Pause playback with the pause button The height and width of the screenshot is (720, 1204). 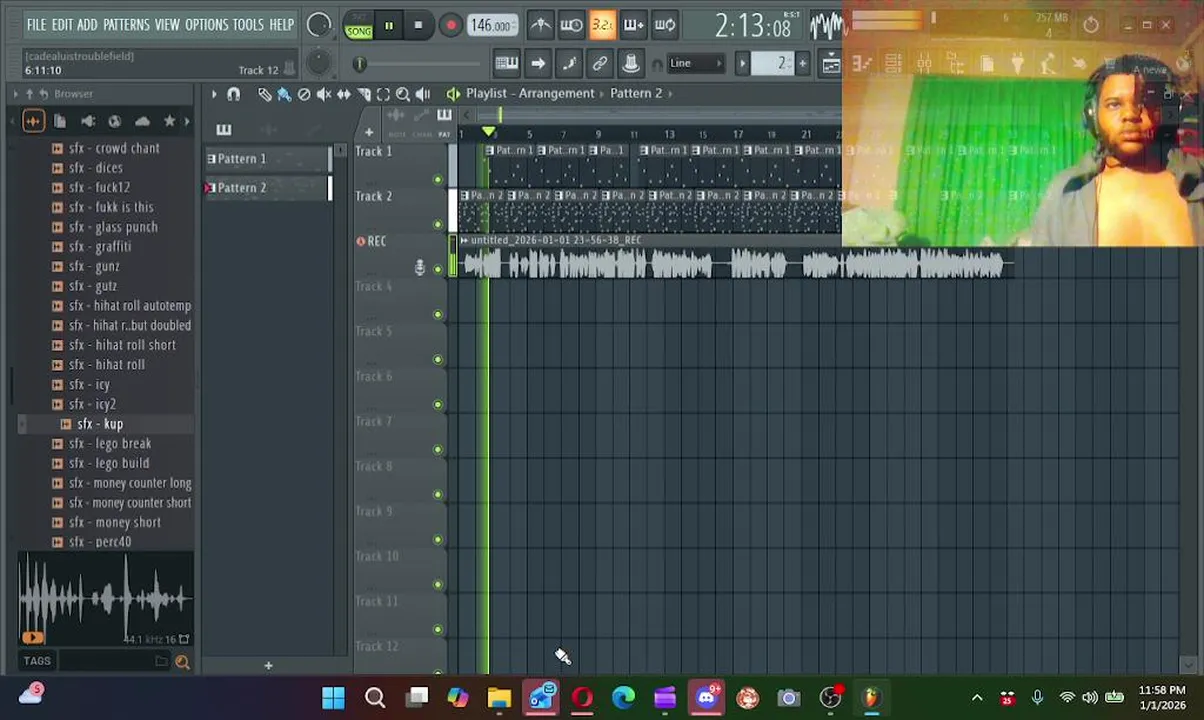click(388, 25)
